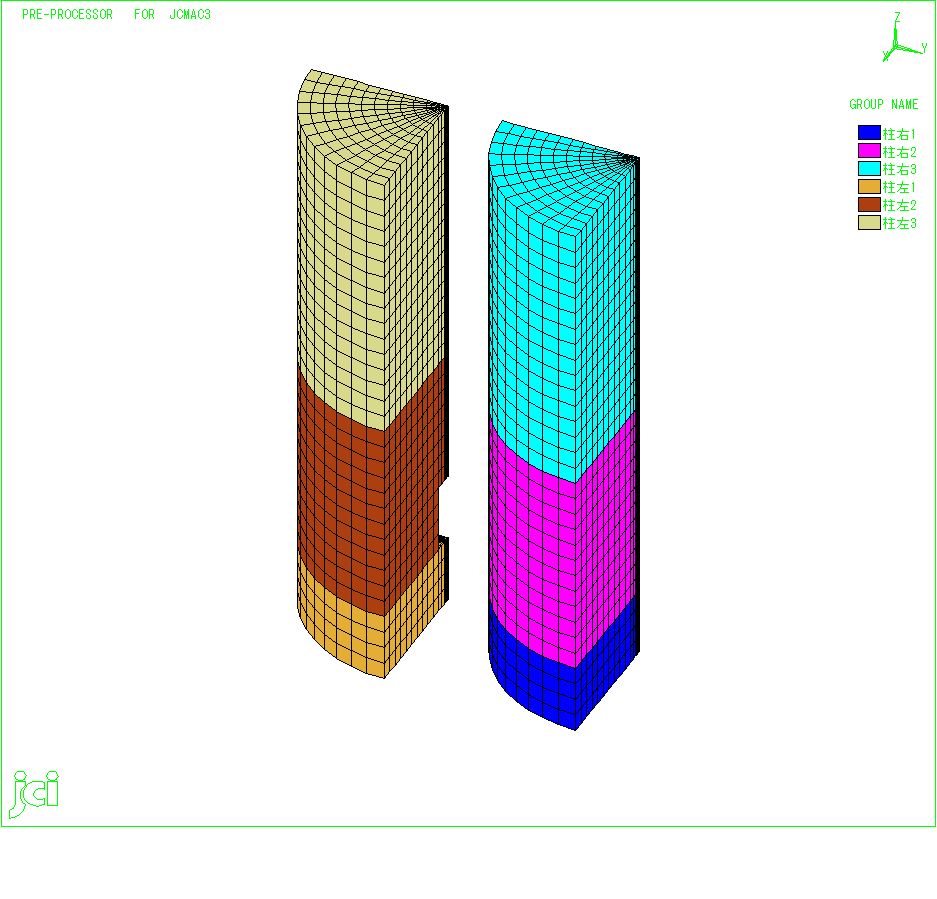Select the cyan swatch for 柱右3
937x899 pixels.
point(869,169)
